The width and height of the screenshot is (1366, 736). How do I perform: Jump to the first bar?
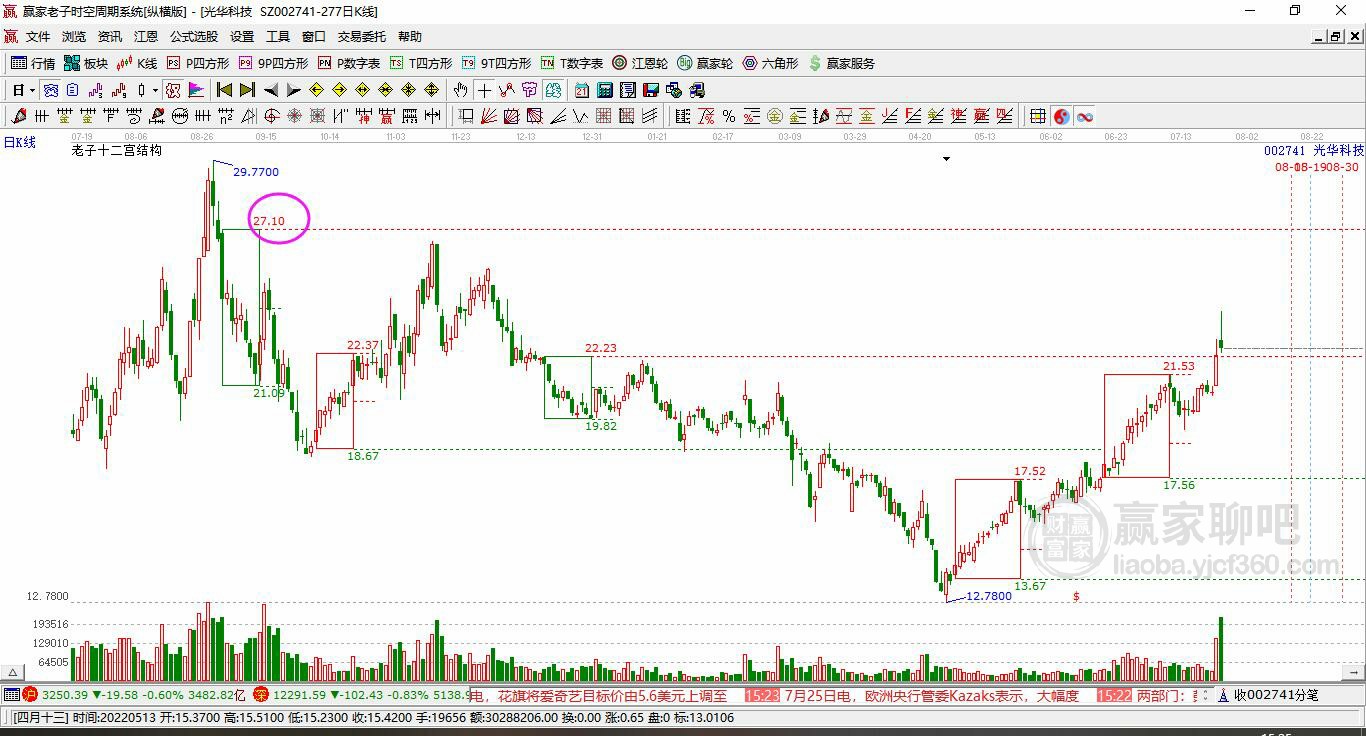(x=225, y=90)
